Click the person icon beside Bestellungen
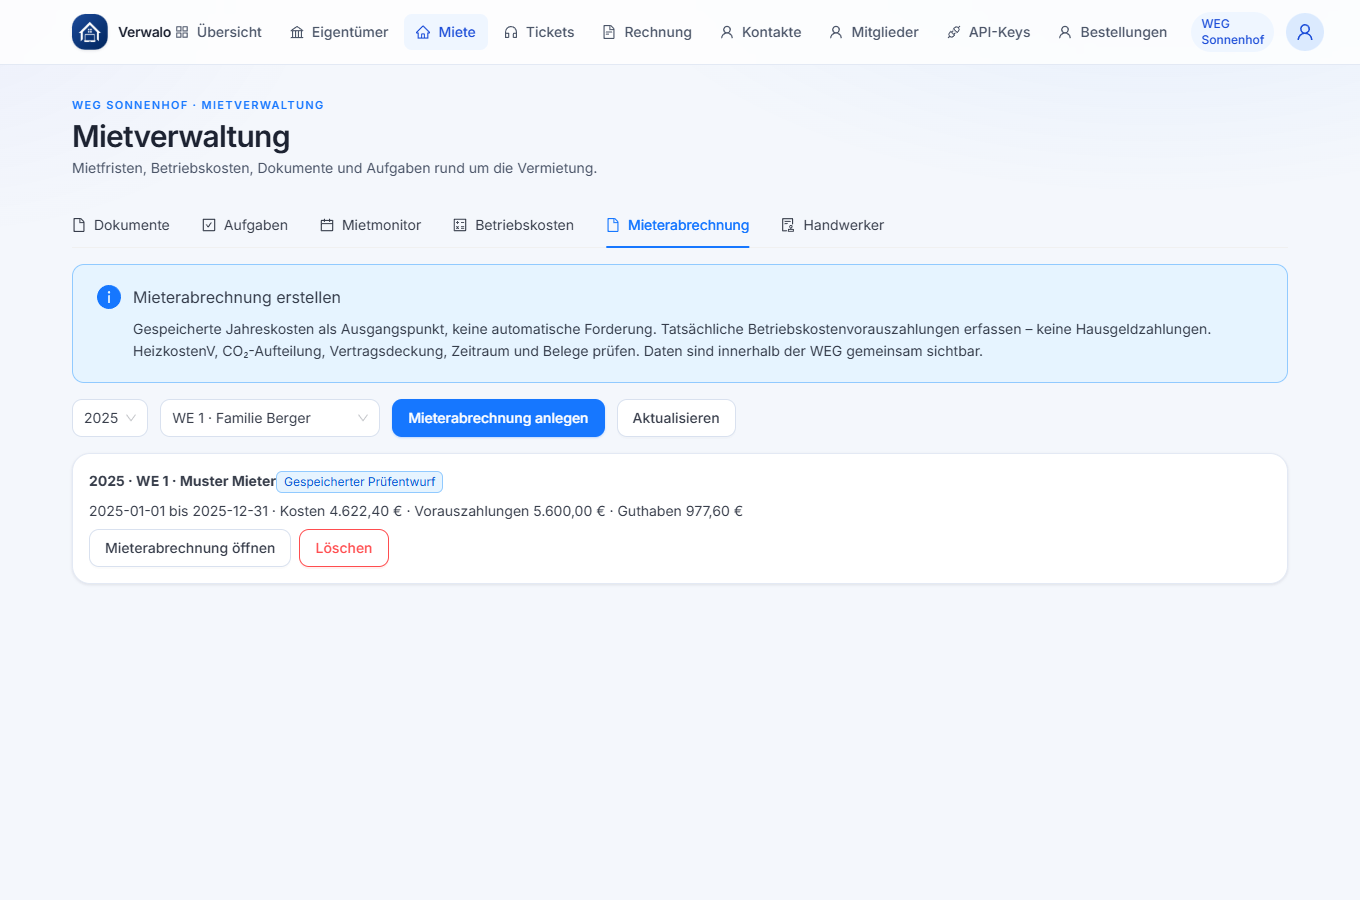This screenshot has height=900, width=1360. pyautogui.click(x=1065, y=32)
